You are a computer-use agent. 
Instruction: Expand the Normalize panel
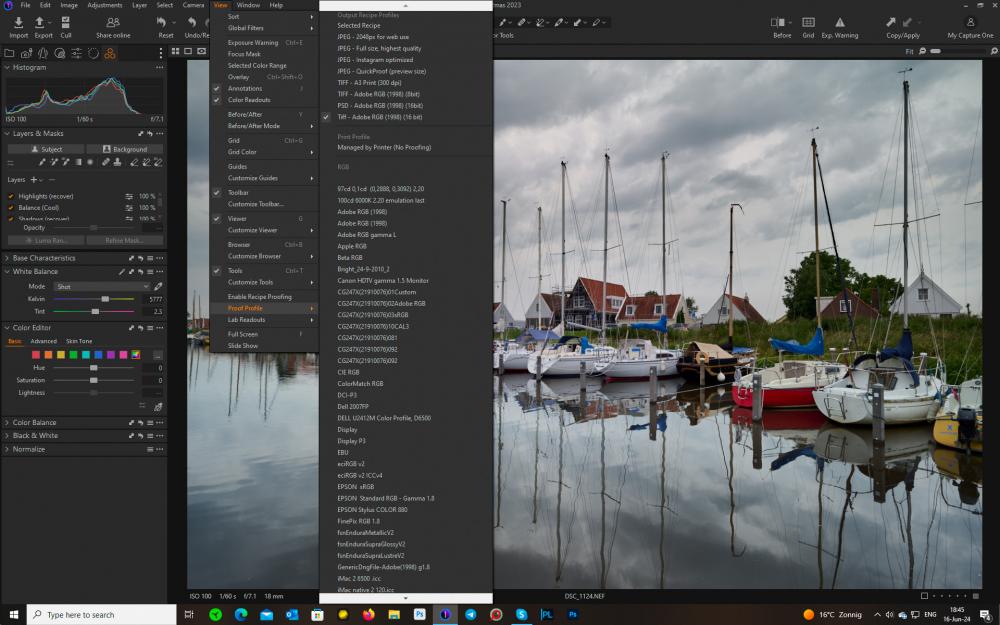click(x=7, y=450)
